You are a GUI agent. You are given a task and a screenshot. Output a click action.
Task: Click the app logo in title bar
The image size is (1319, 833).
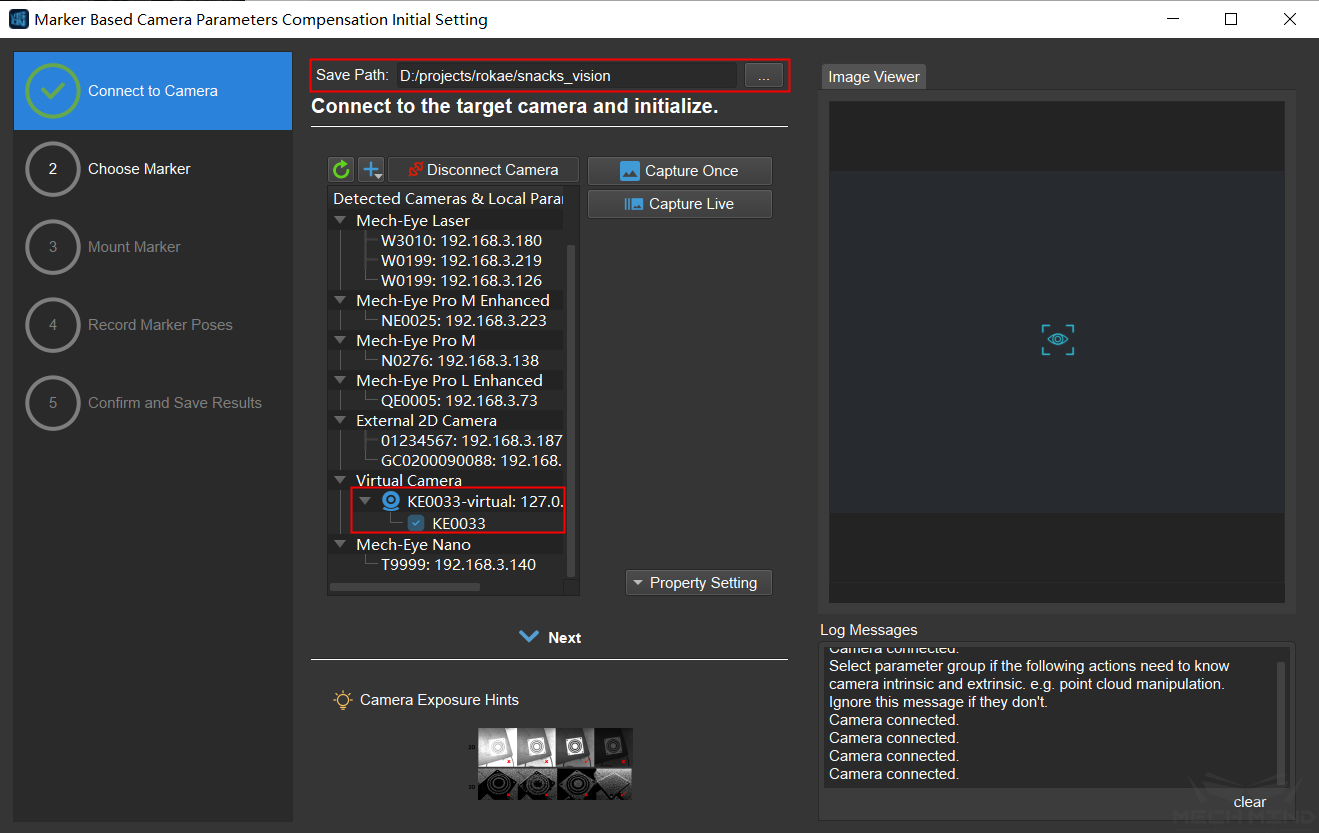click(x=18, y=19)
